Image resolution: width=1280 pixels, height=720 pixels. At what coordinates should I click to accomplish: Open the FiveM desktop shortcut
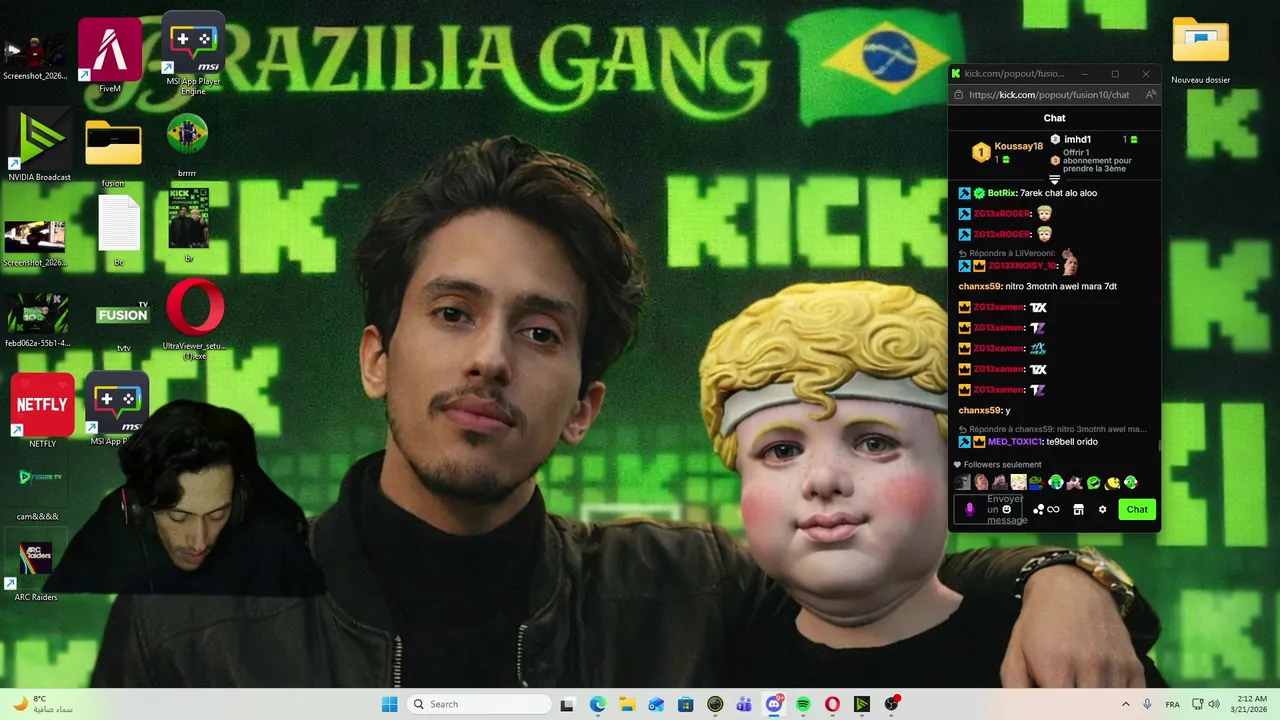click(110, 55)
